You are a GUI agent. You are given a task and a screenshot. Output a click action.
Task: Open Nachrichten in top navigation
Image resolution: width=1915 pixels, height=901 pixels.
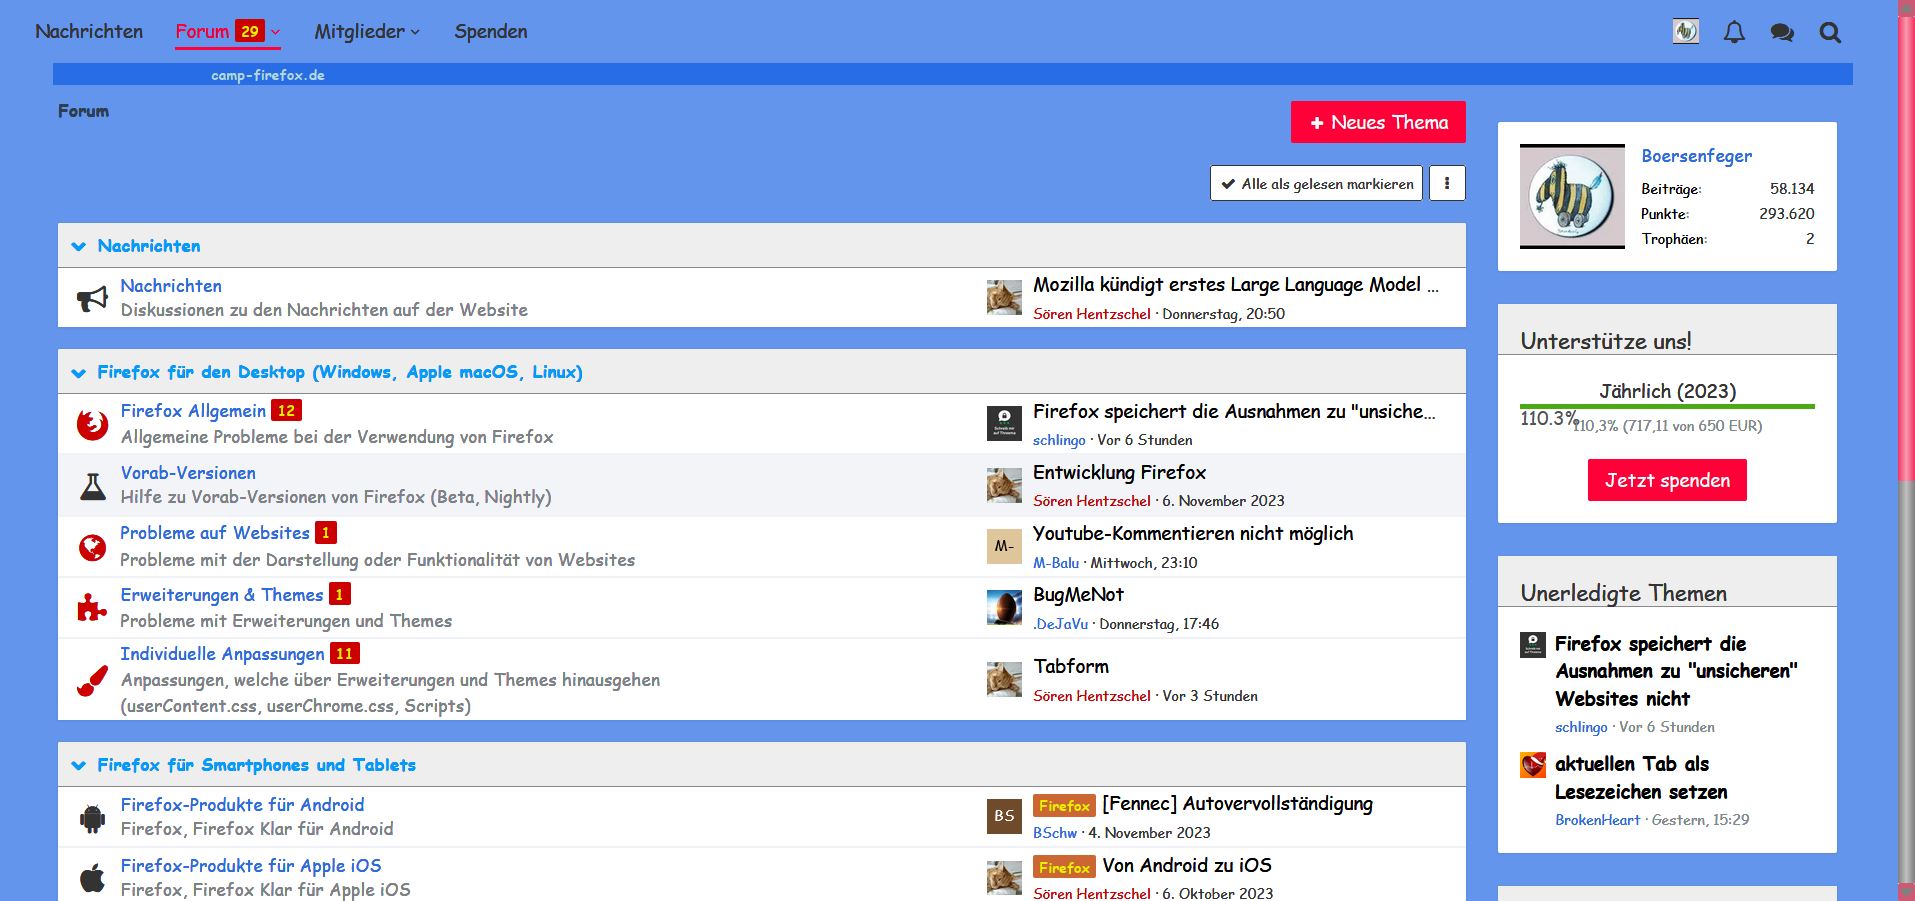click(89, 32)
